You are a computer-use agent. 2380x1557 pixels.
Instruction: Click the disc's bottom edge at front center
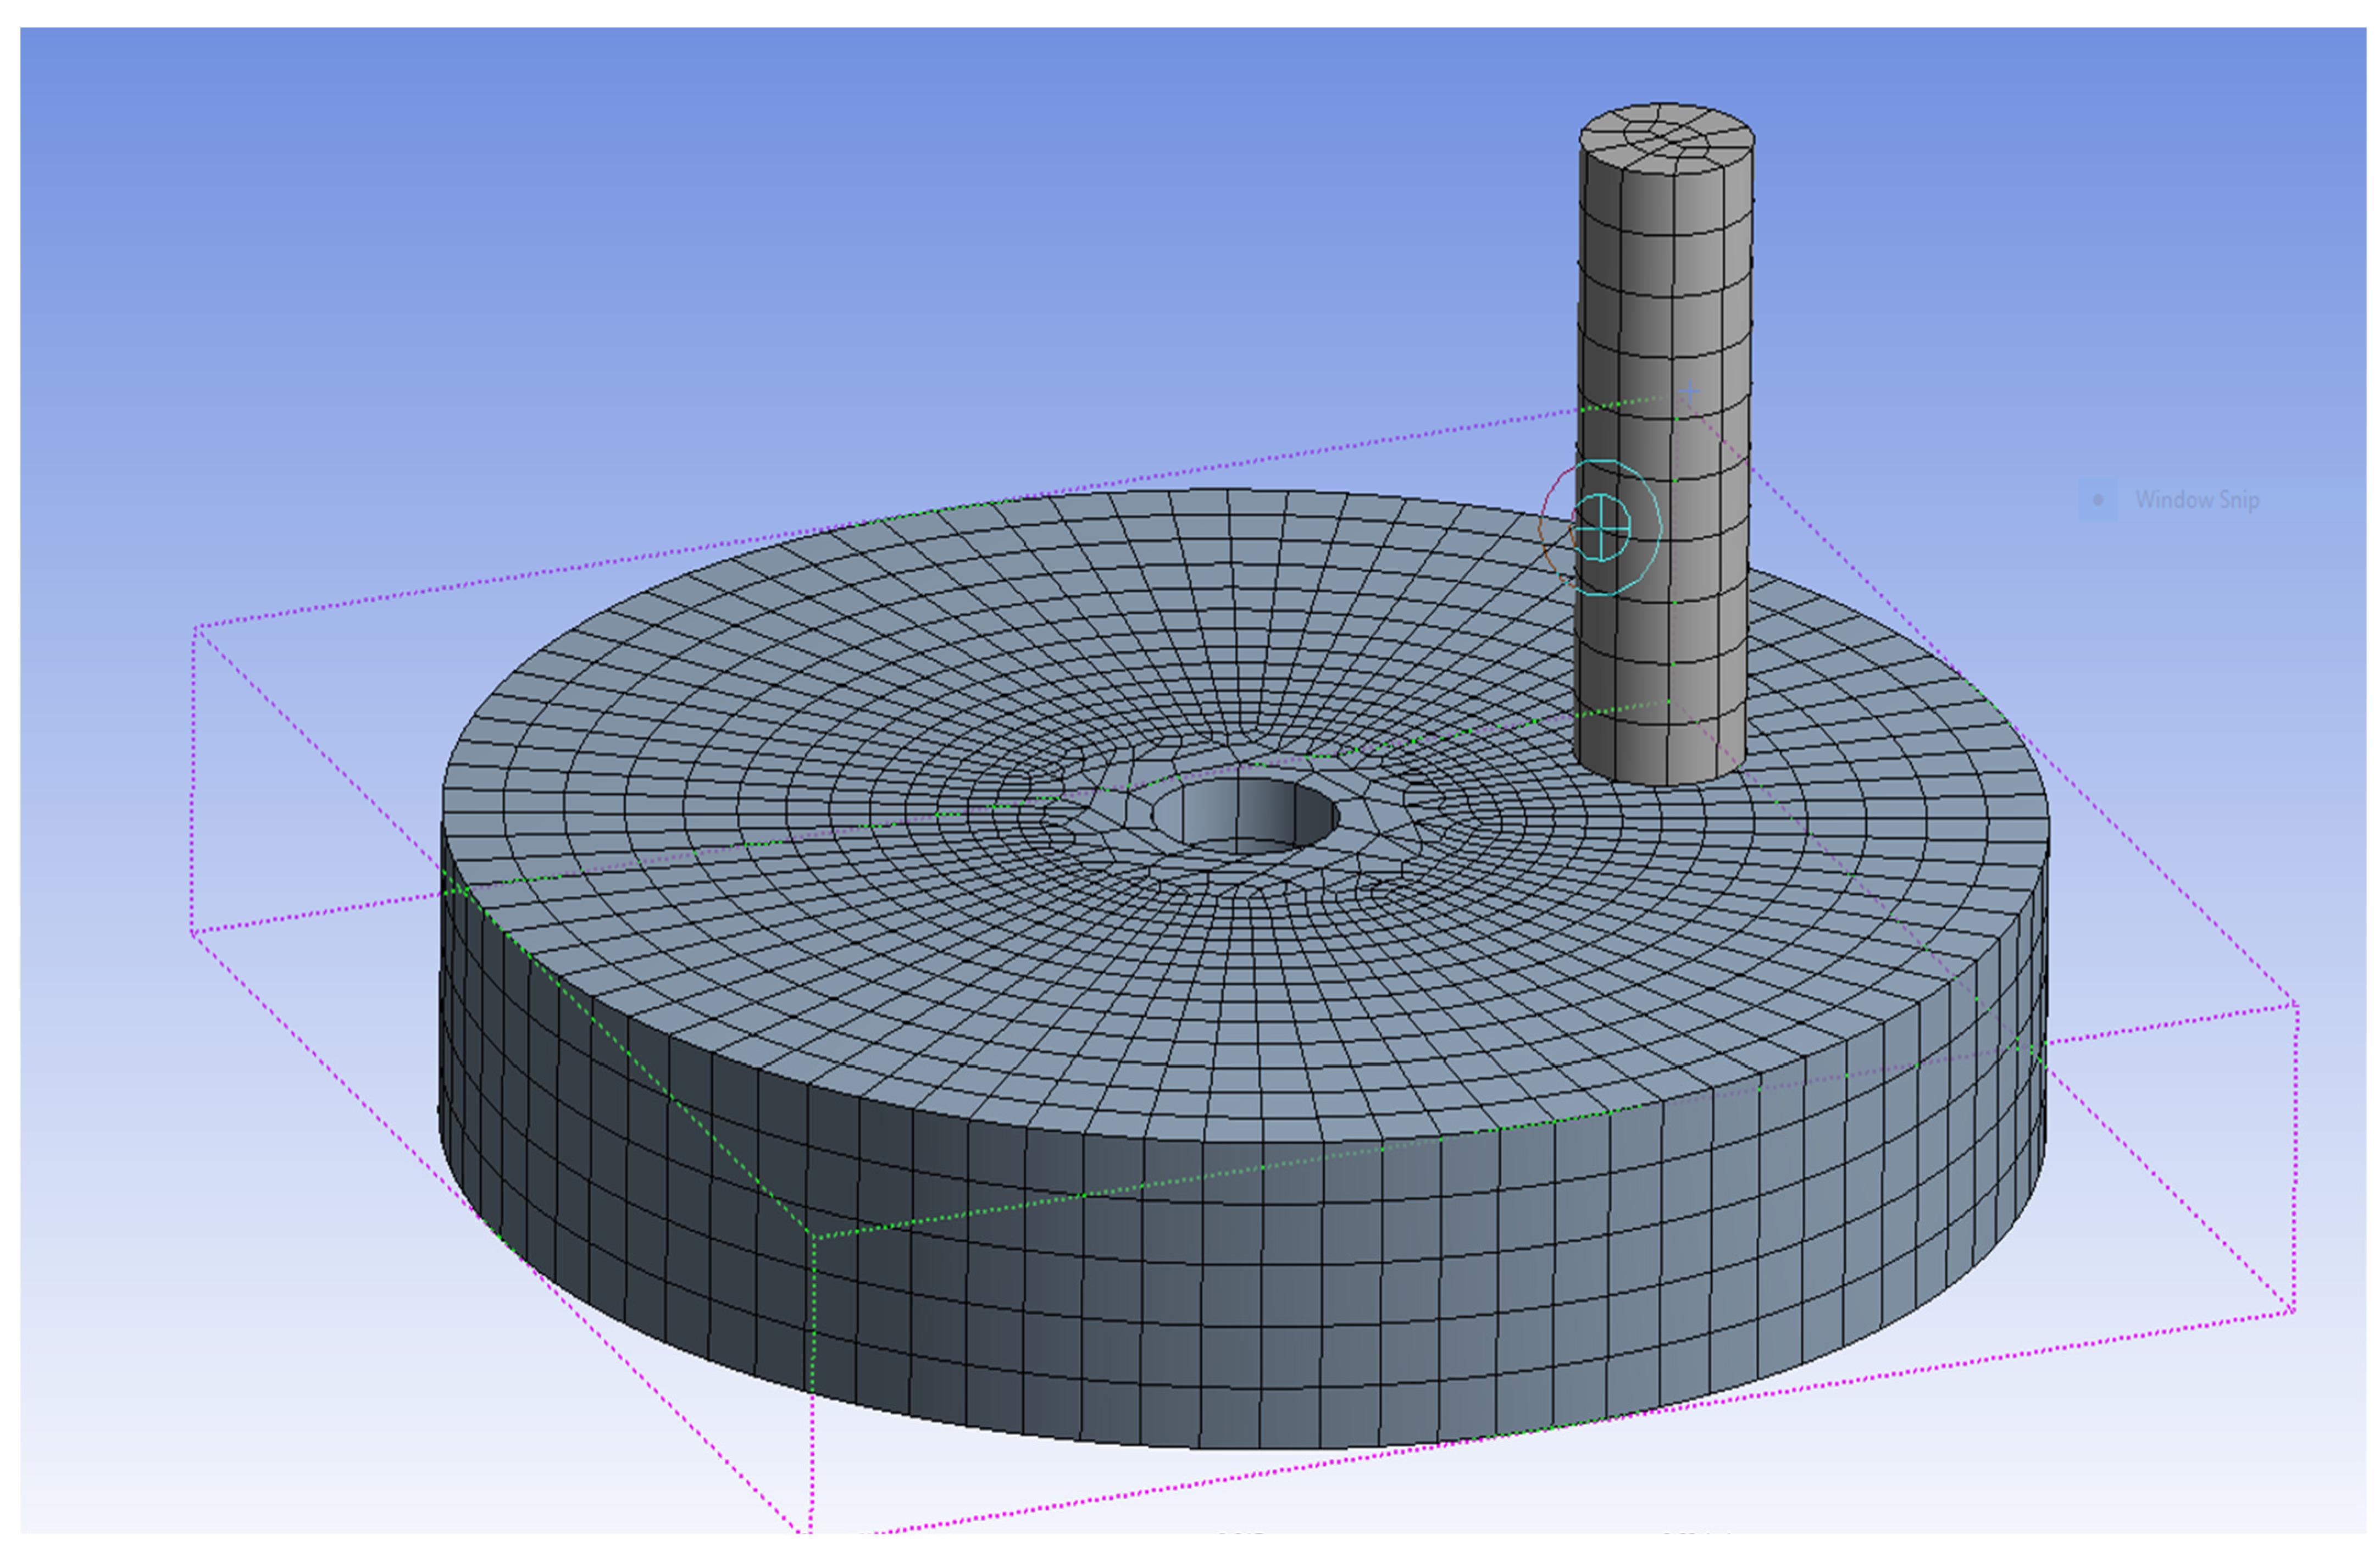1245,1447
